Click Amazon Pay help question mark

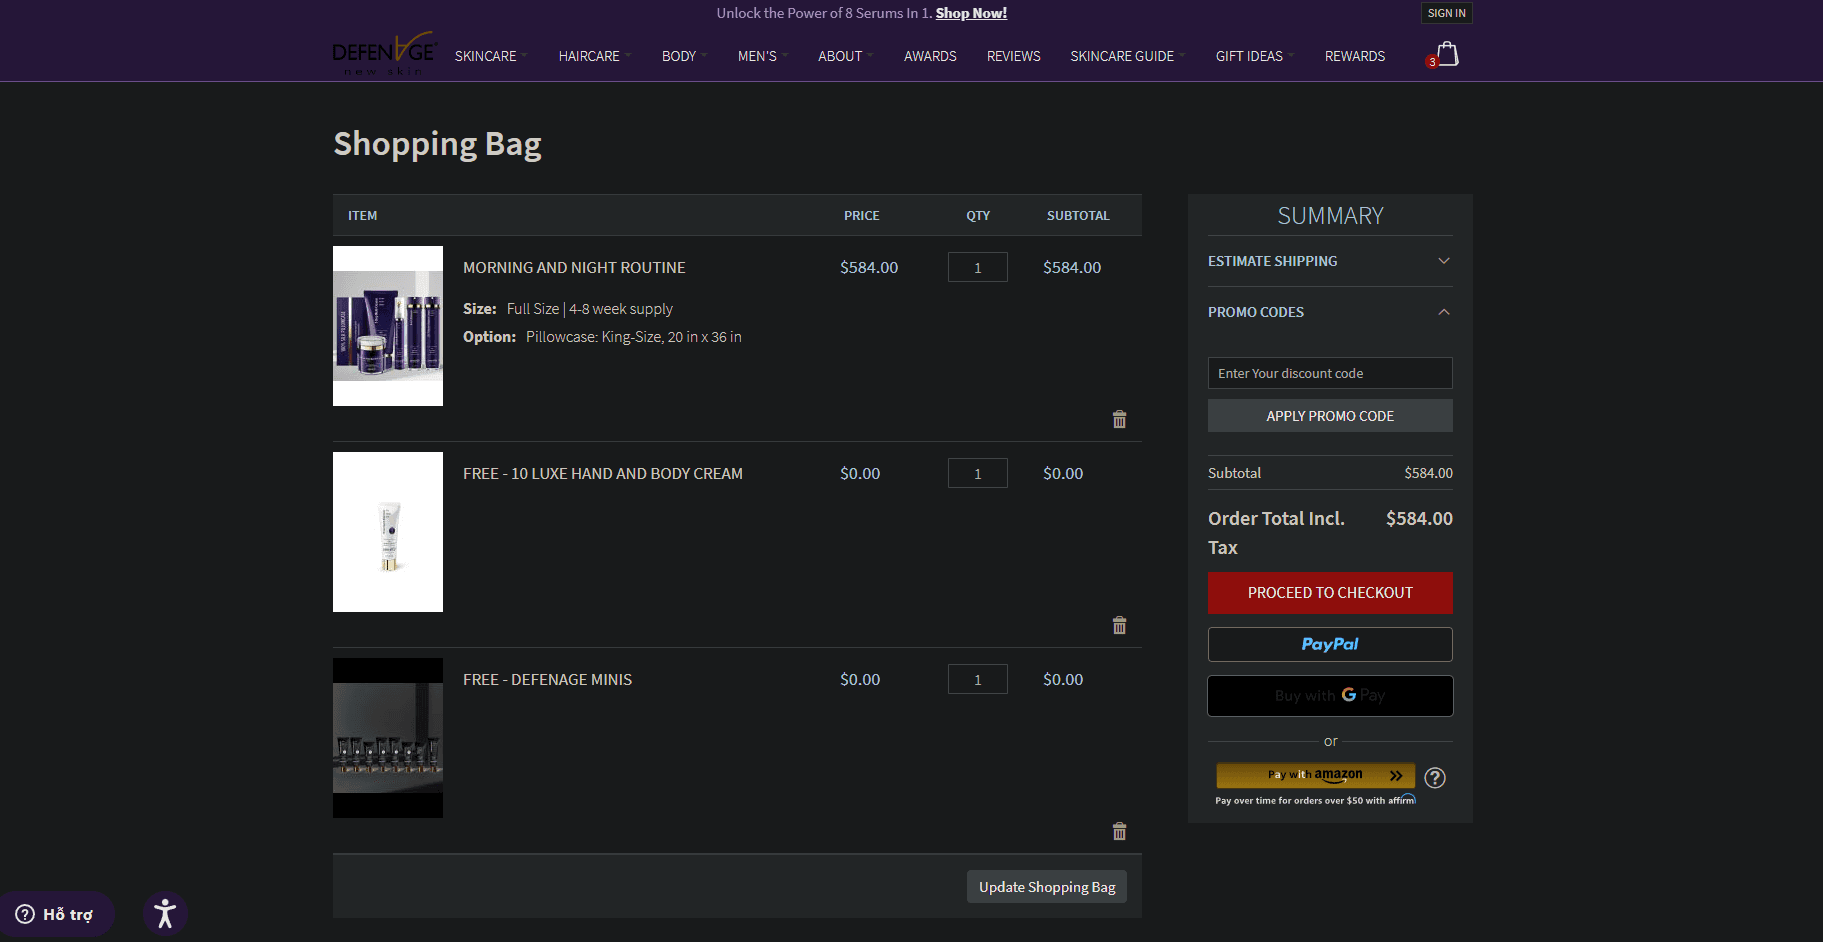click(1435, 777)
